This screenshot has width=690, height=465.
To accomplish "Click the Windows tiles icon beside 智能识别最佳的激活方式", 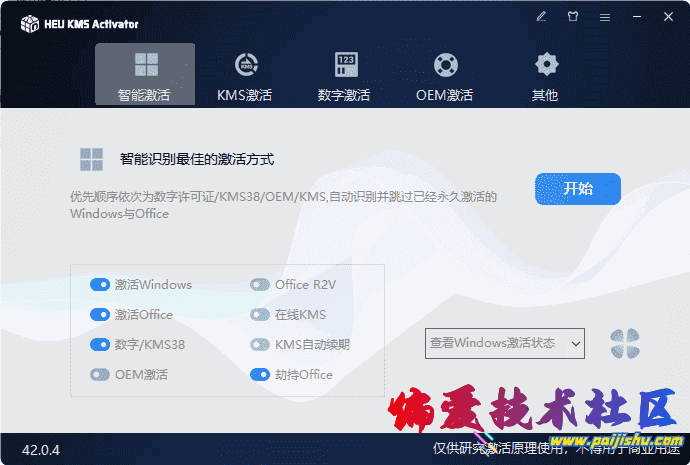I will point(92,159).
